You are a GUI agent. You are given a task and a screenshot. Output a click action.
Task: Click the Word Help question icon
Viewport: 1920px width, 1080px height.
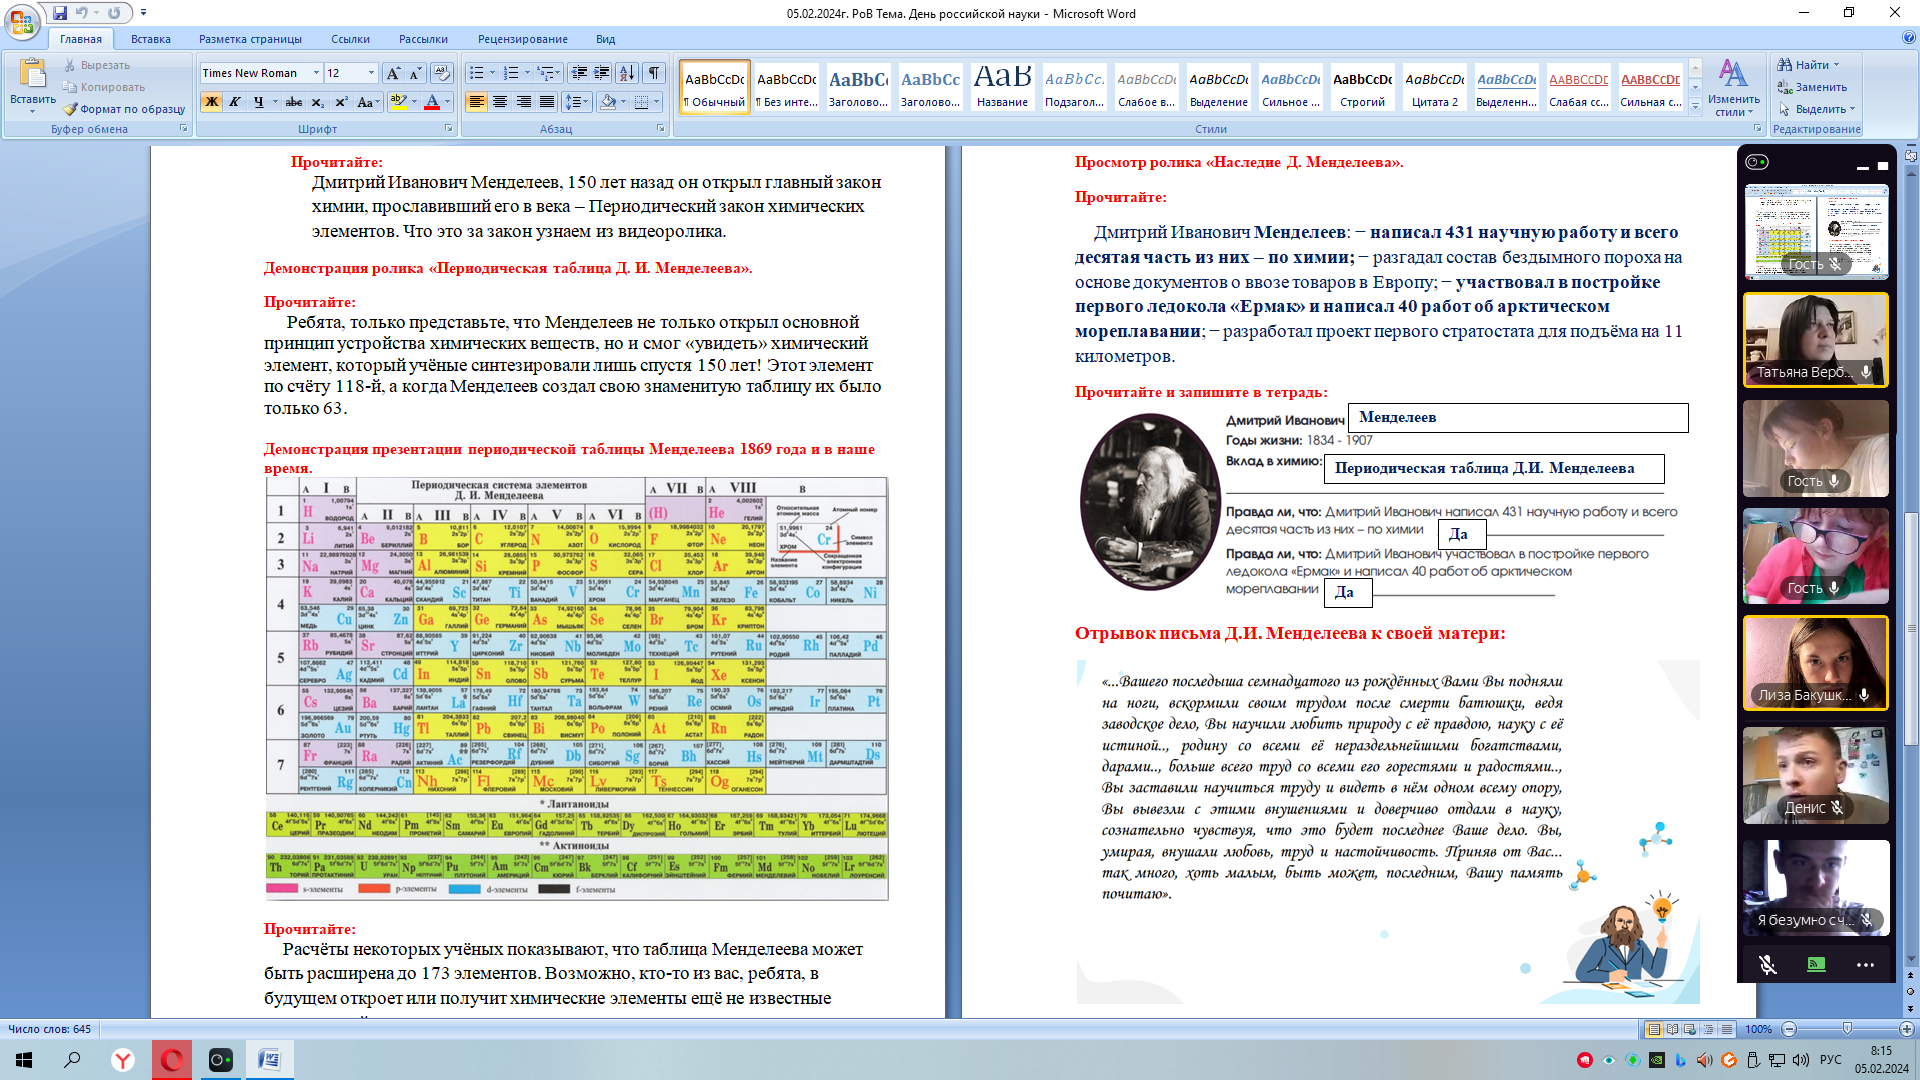1909,38
